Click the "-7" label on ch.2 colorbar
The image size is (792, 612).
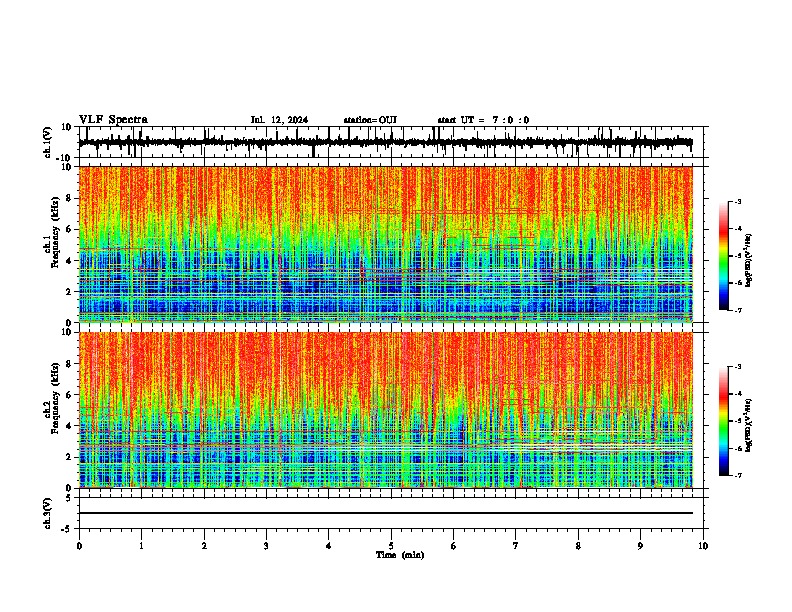pos(737,476)
